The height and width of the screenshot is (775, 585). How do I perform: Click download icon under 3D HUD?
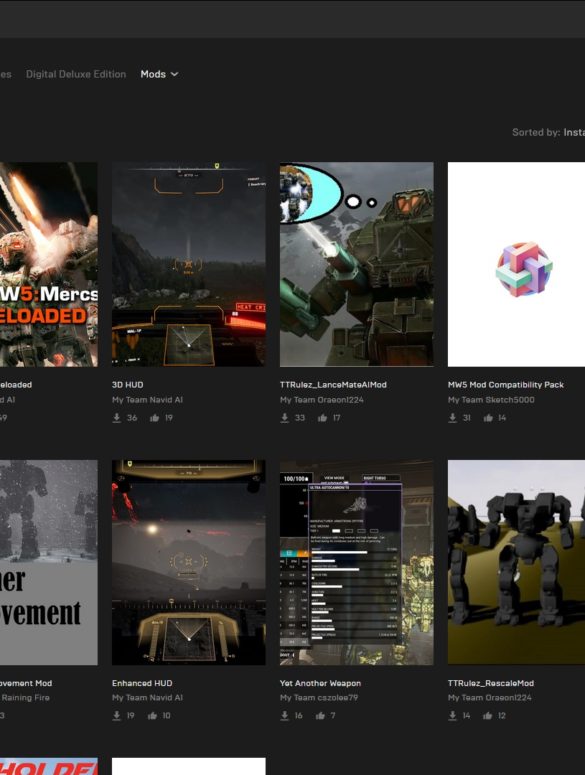(x=117, y=418)
